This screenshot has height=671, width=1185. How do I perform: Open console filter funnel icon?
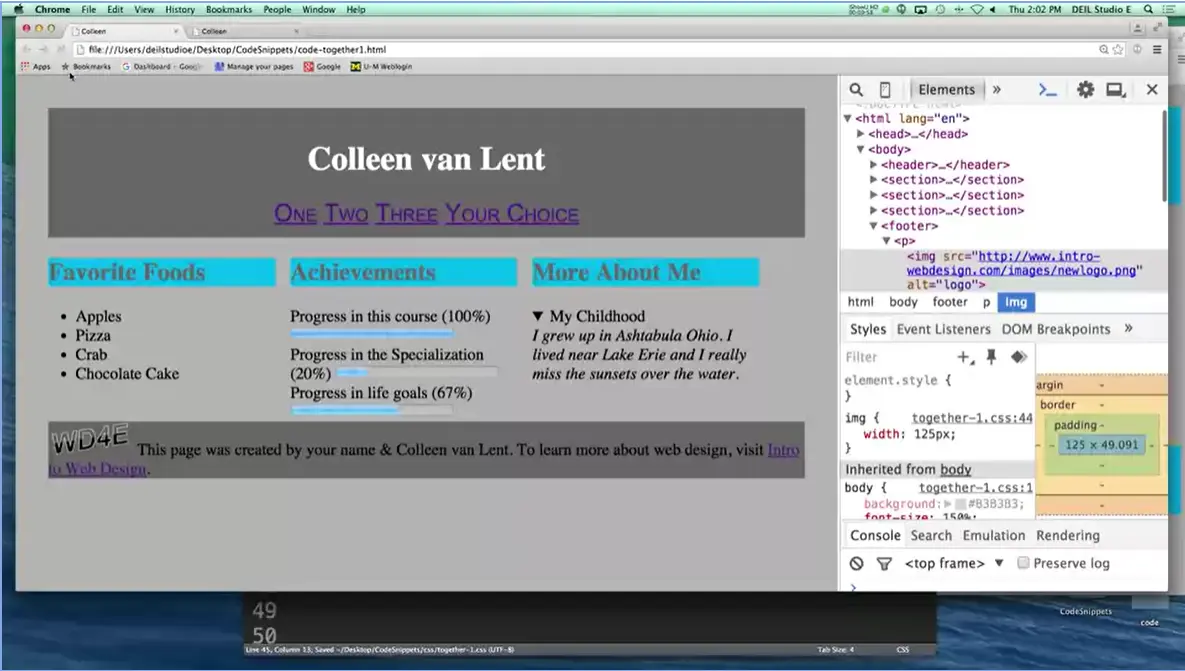click(884, 564)
